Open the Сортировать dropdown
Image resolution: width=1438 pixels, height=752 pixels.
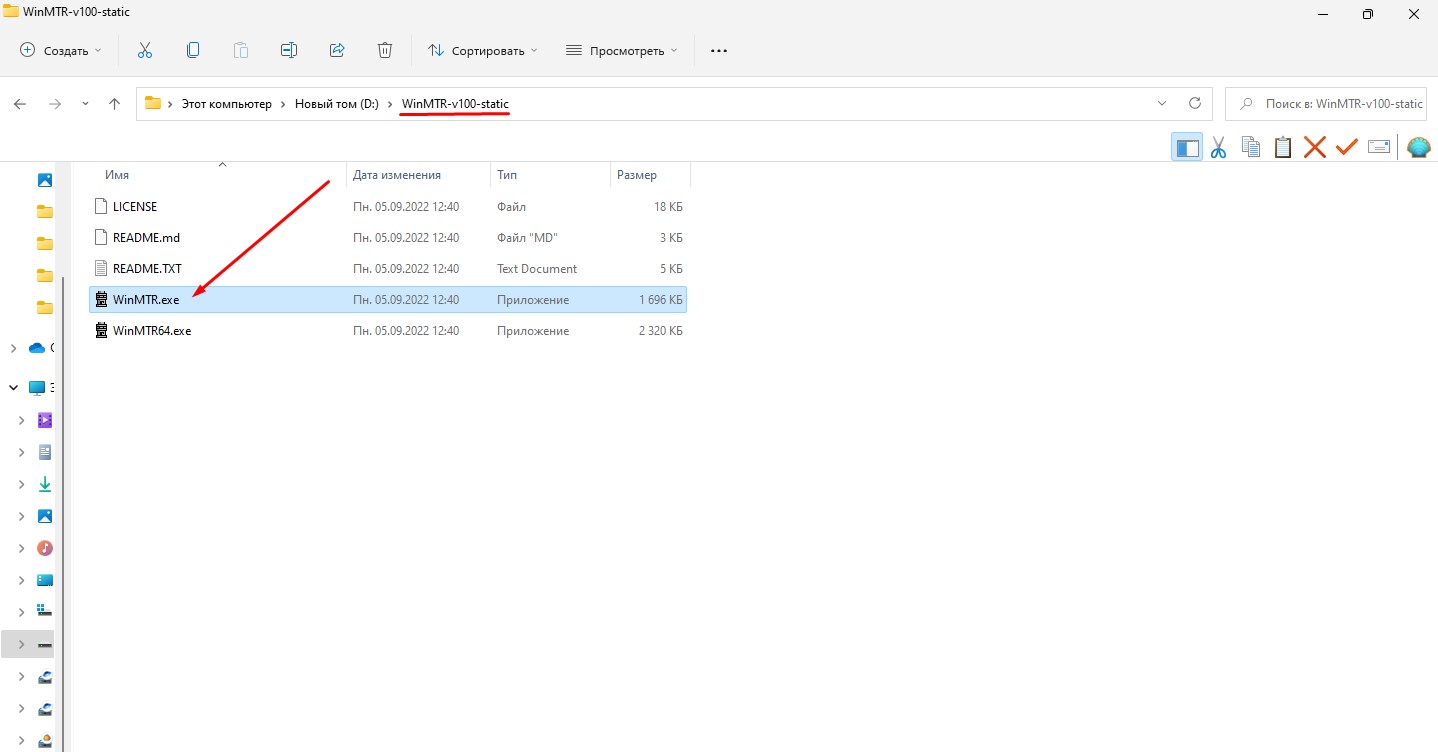click(x=482, y=50)
